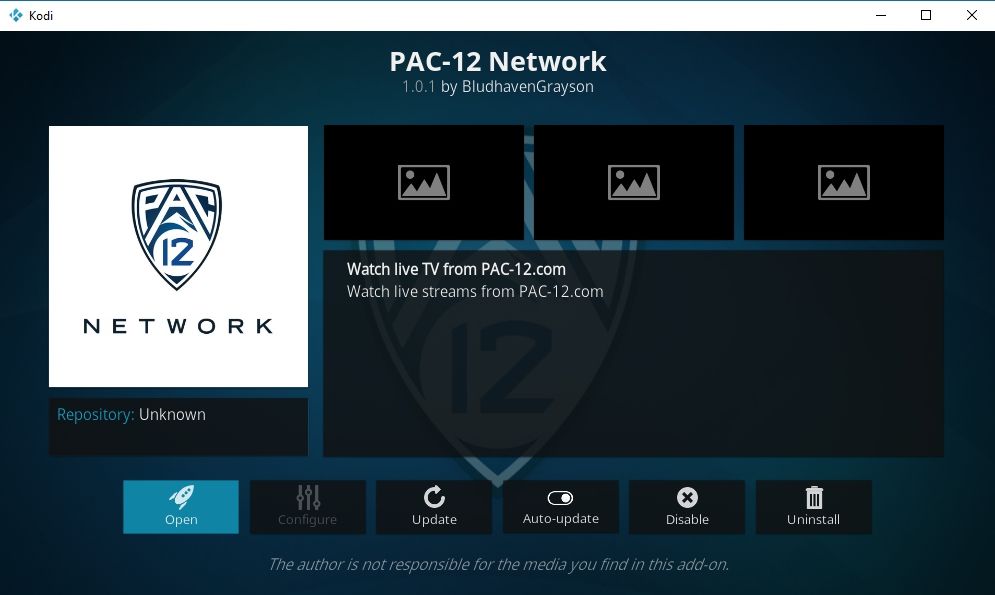Click the Kodi app icon in title bar

pos(16,15)
